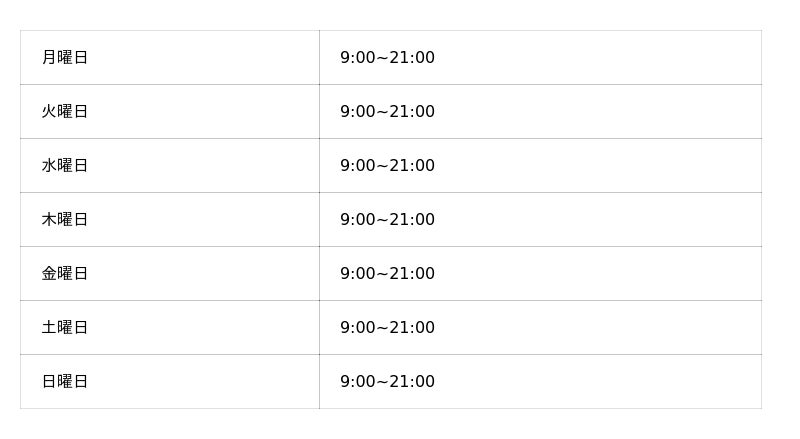Click the 金曜日 day label
This screenshot has width=800, height=439.
[65, 274]
